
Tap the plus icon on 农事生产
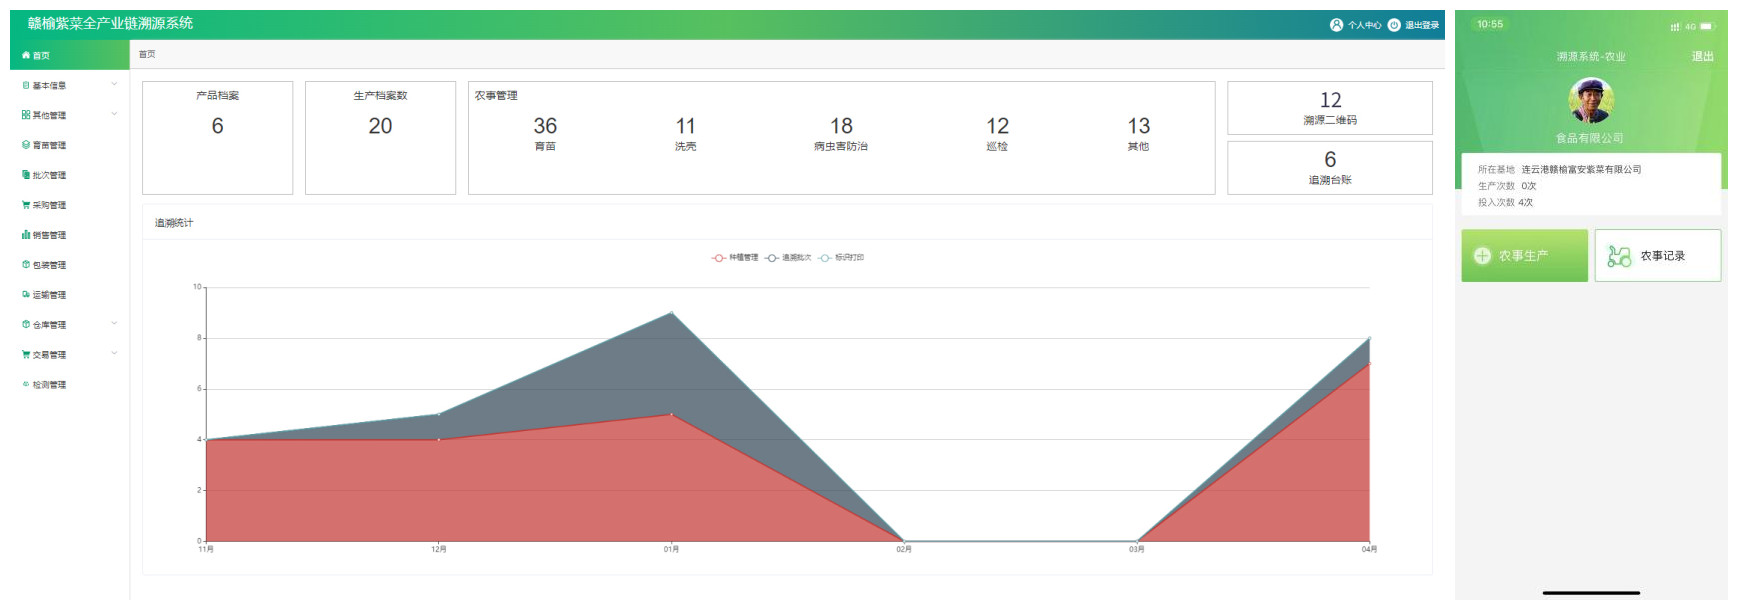pos(1482,256)
